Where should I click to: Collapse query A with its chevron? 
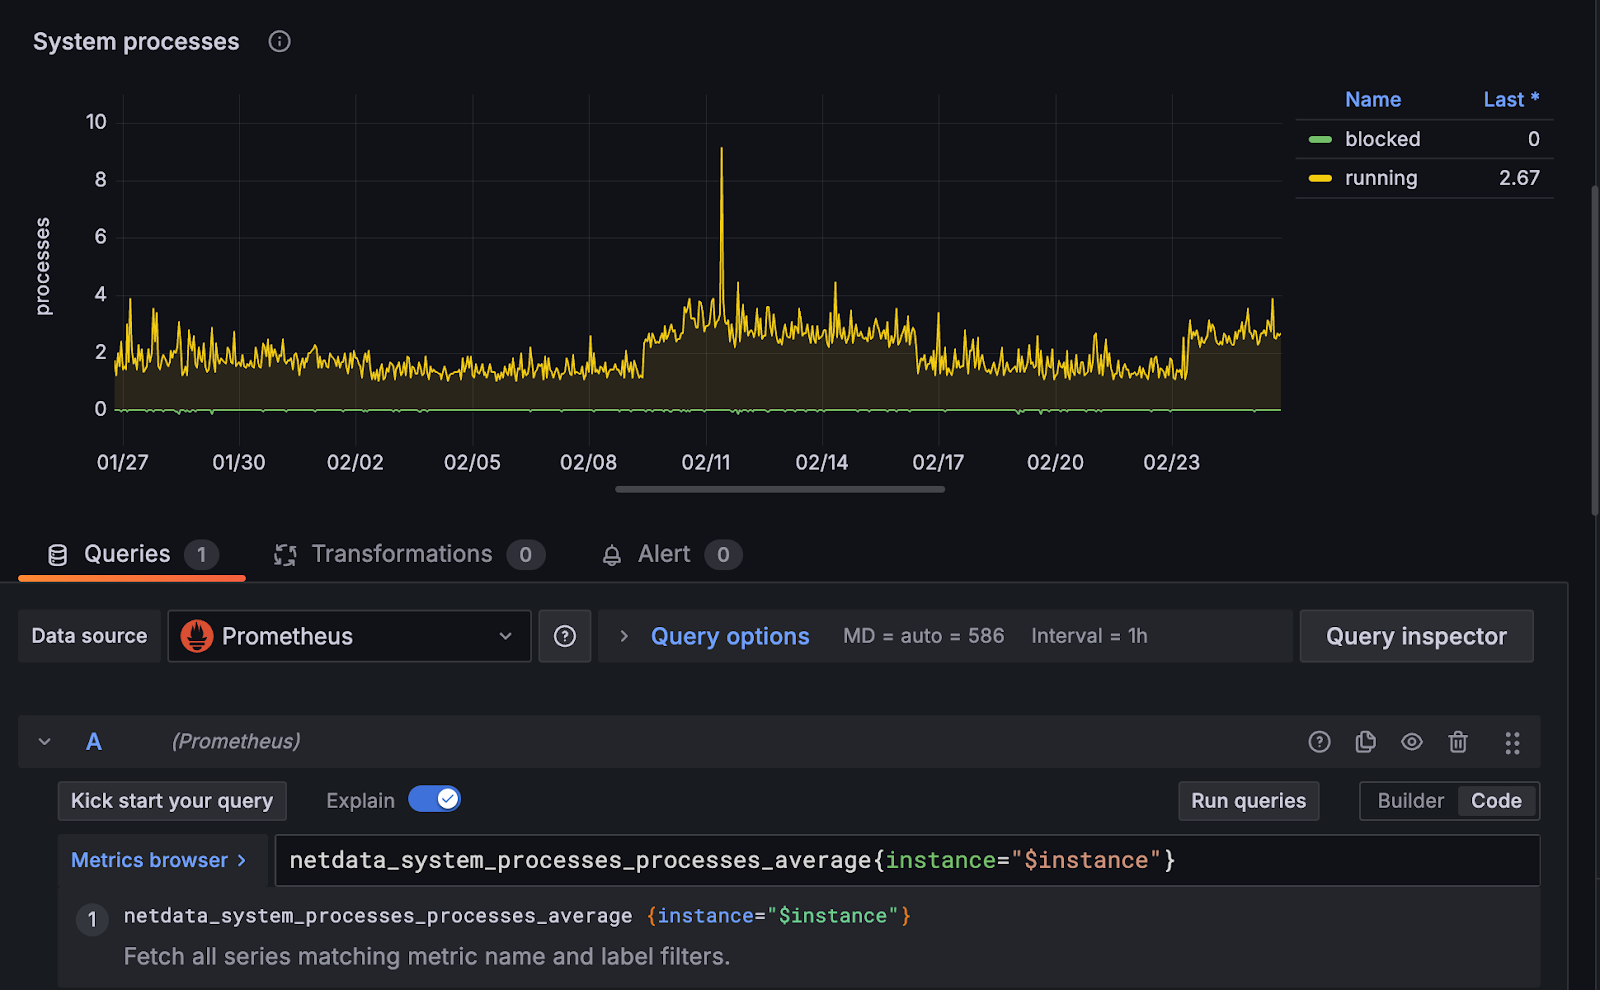point(44,742)
